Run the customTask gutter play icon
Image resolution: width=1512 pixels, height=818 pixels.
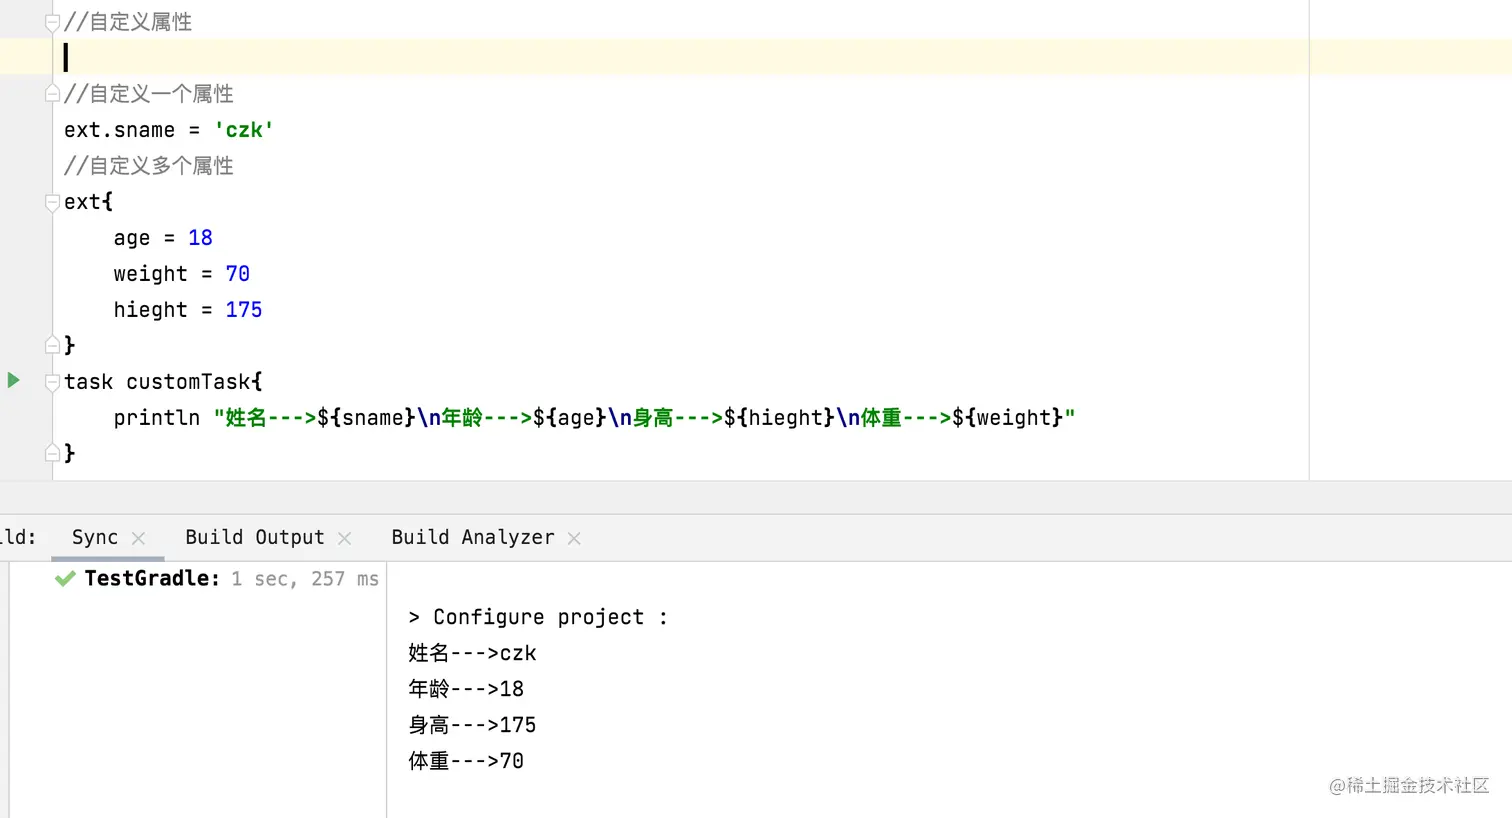click(14, 380)
